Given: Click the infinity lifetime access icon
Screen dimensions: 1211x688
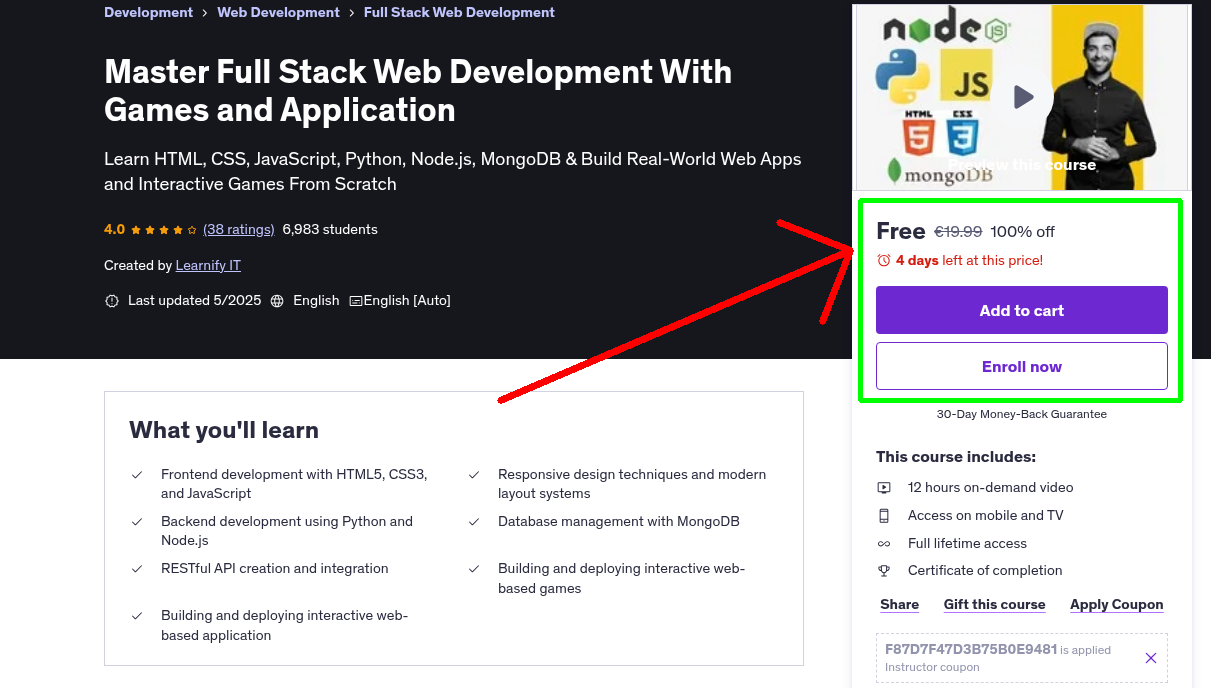Looking at the screenshot, I should pos(884,544).
